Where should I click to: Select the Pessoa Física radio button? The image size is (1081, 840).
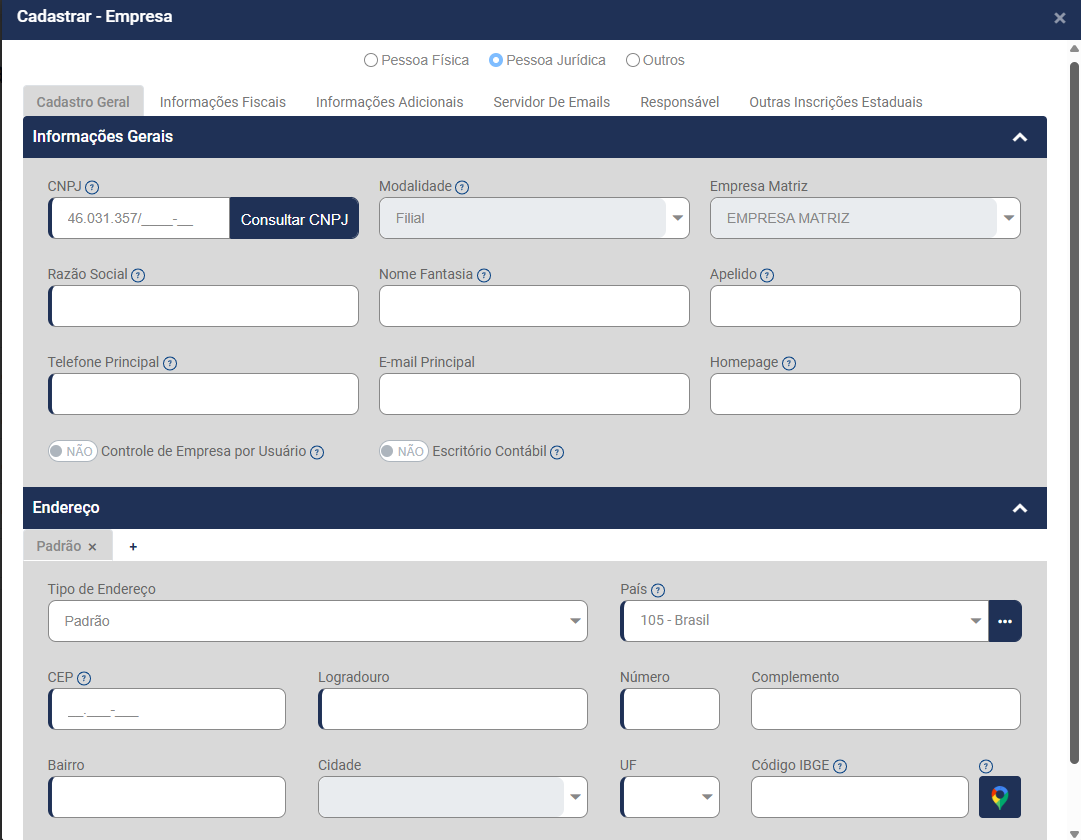371,60
